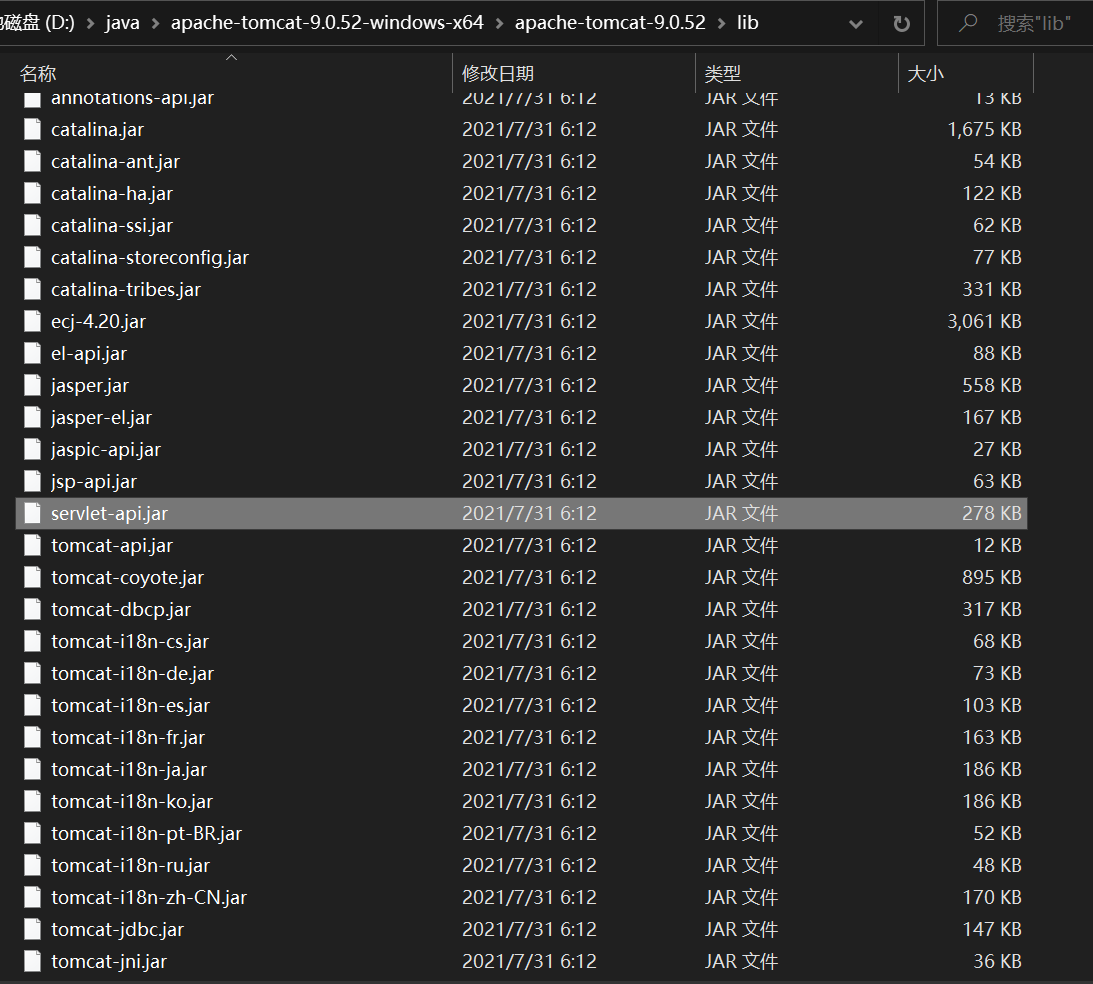Sort by the 大小 column header
This screenshot has width=1093, height=984.
pos(925,73)
